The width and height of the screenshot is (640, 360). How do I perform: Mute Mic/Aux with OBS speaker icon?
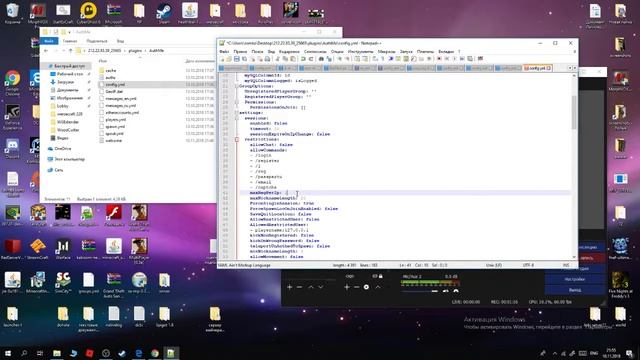pyautogui.click(x=446, y=291)
